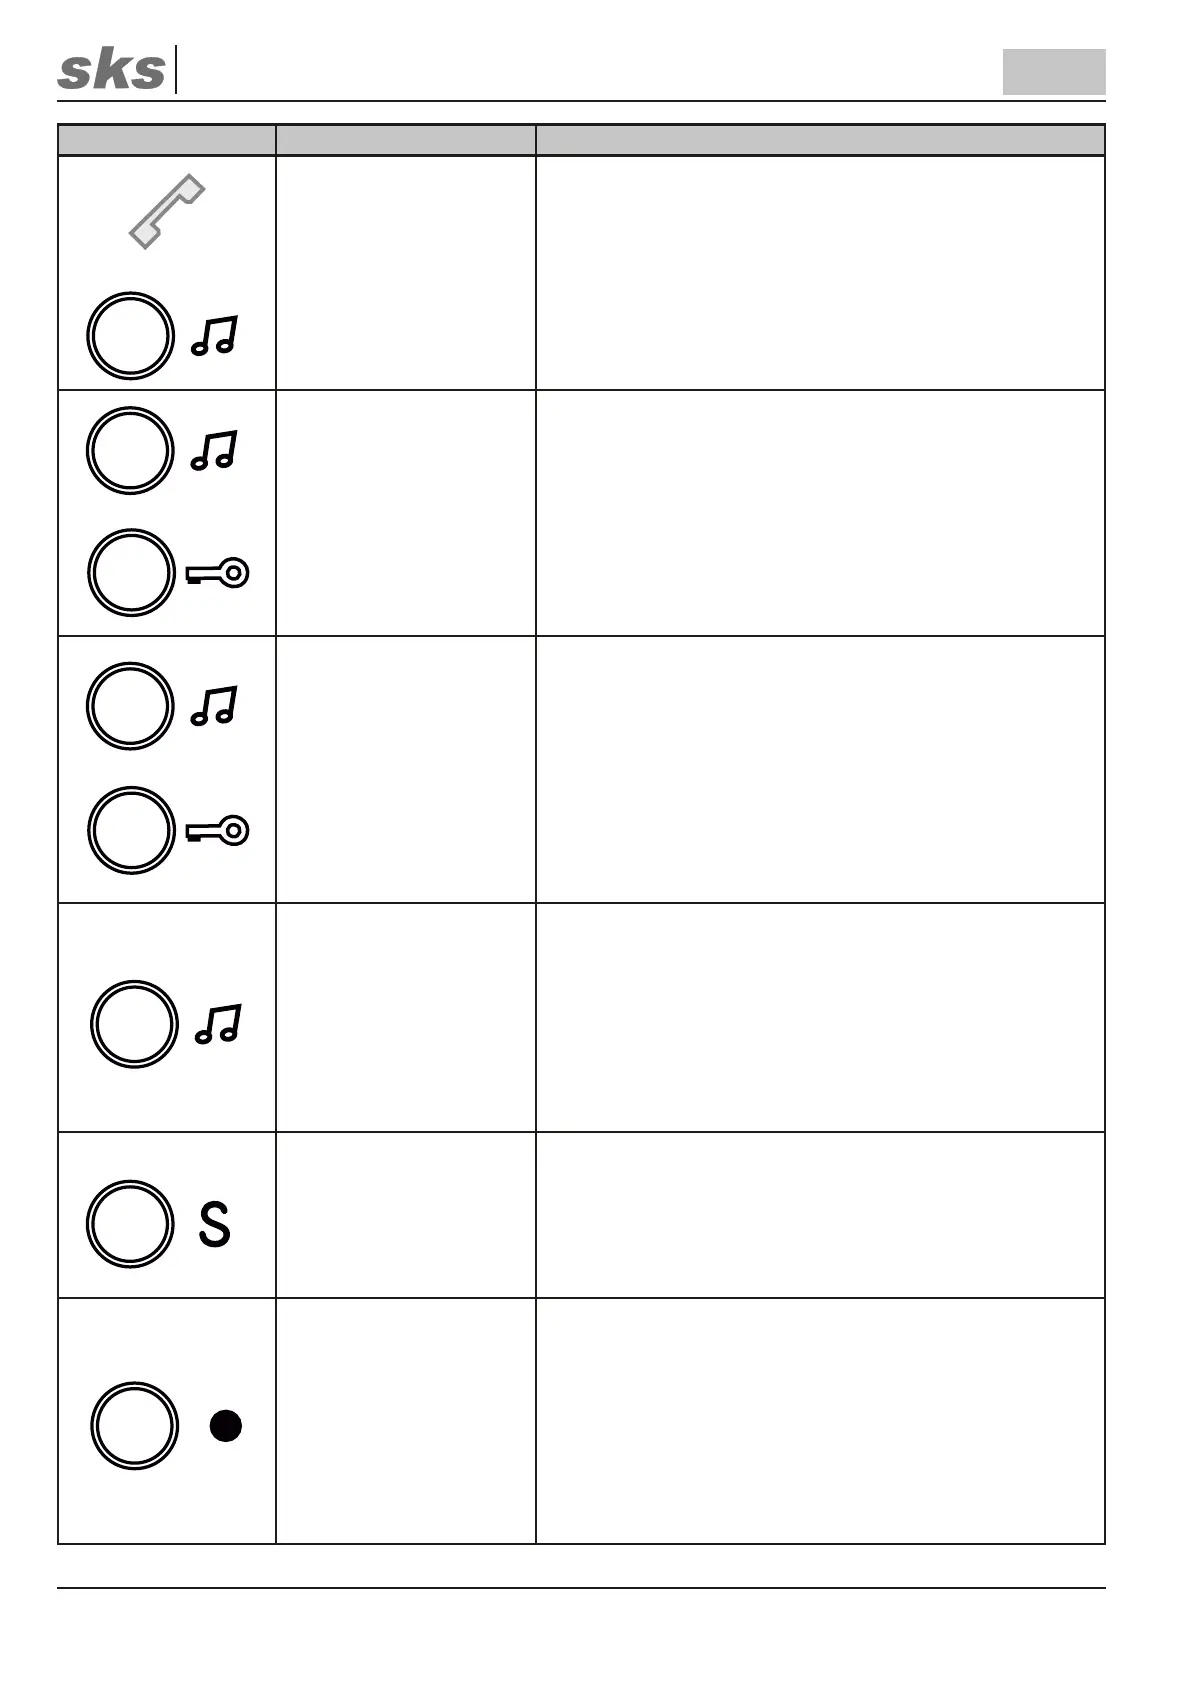This screenshot has height=1684, width=1191.
Task: Select the round button below the handset icon
Action: [131, 336]
